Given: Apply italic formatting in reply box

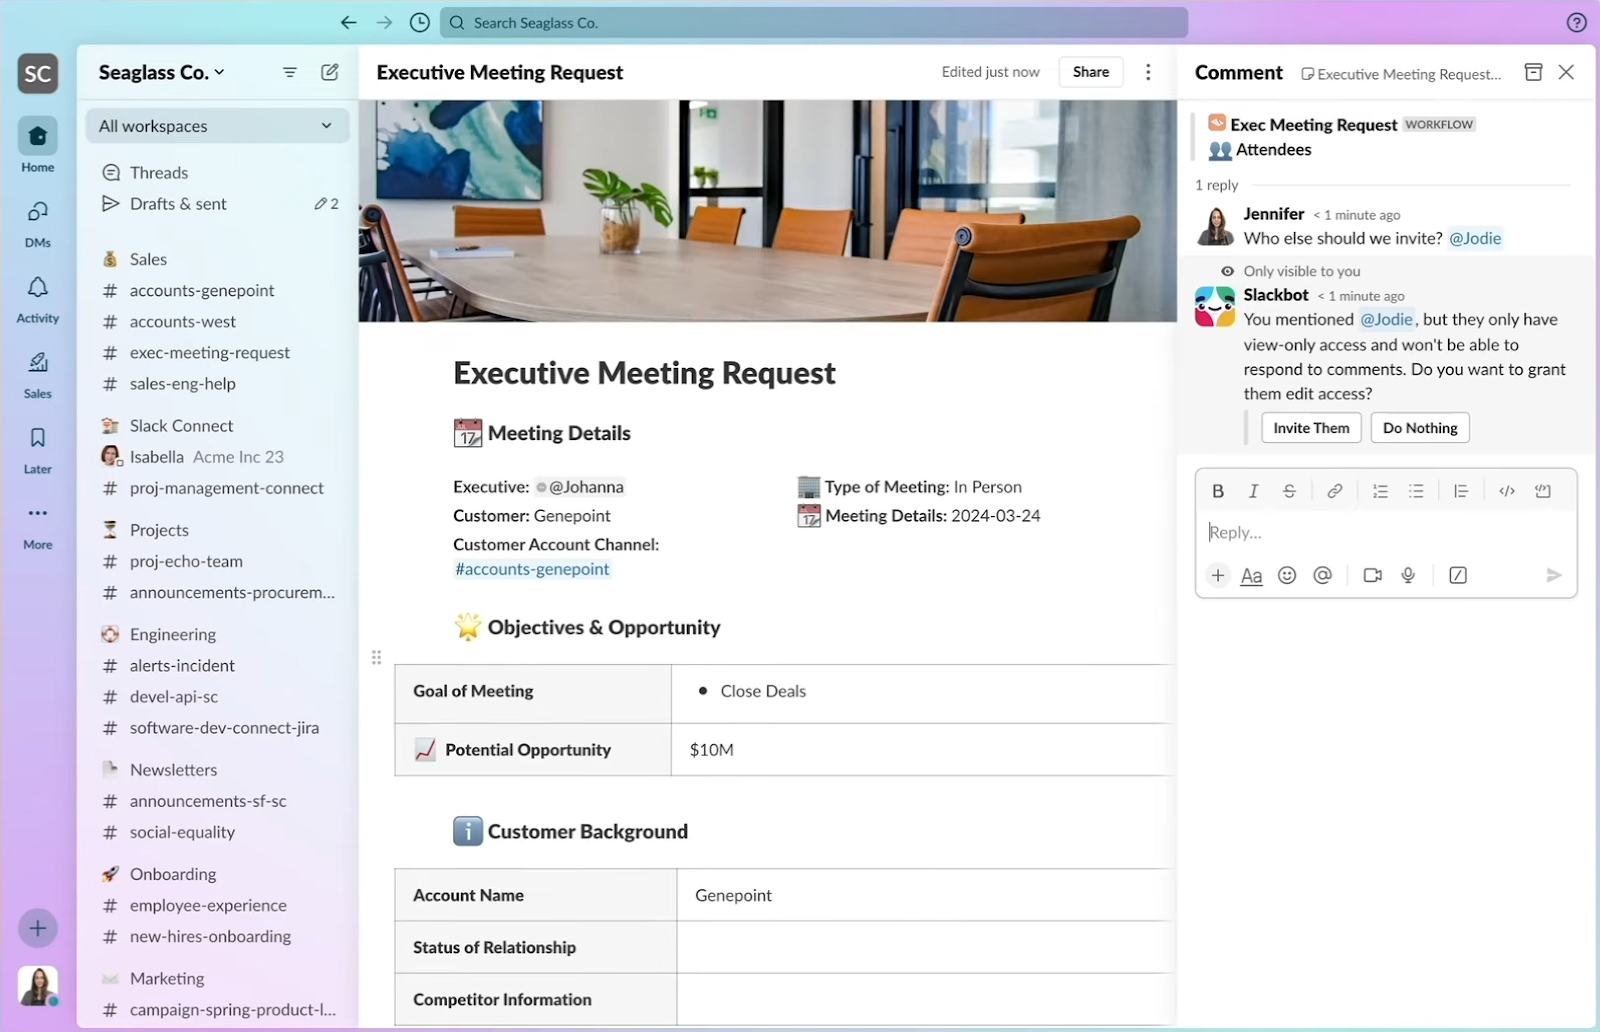Looking at the screenshot, I should 1253,491.
